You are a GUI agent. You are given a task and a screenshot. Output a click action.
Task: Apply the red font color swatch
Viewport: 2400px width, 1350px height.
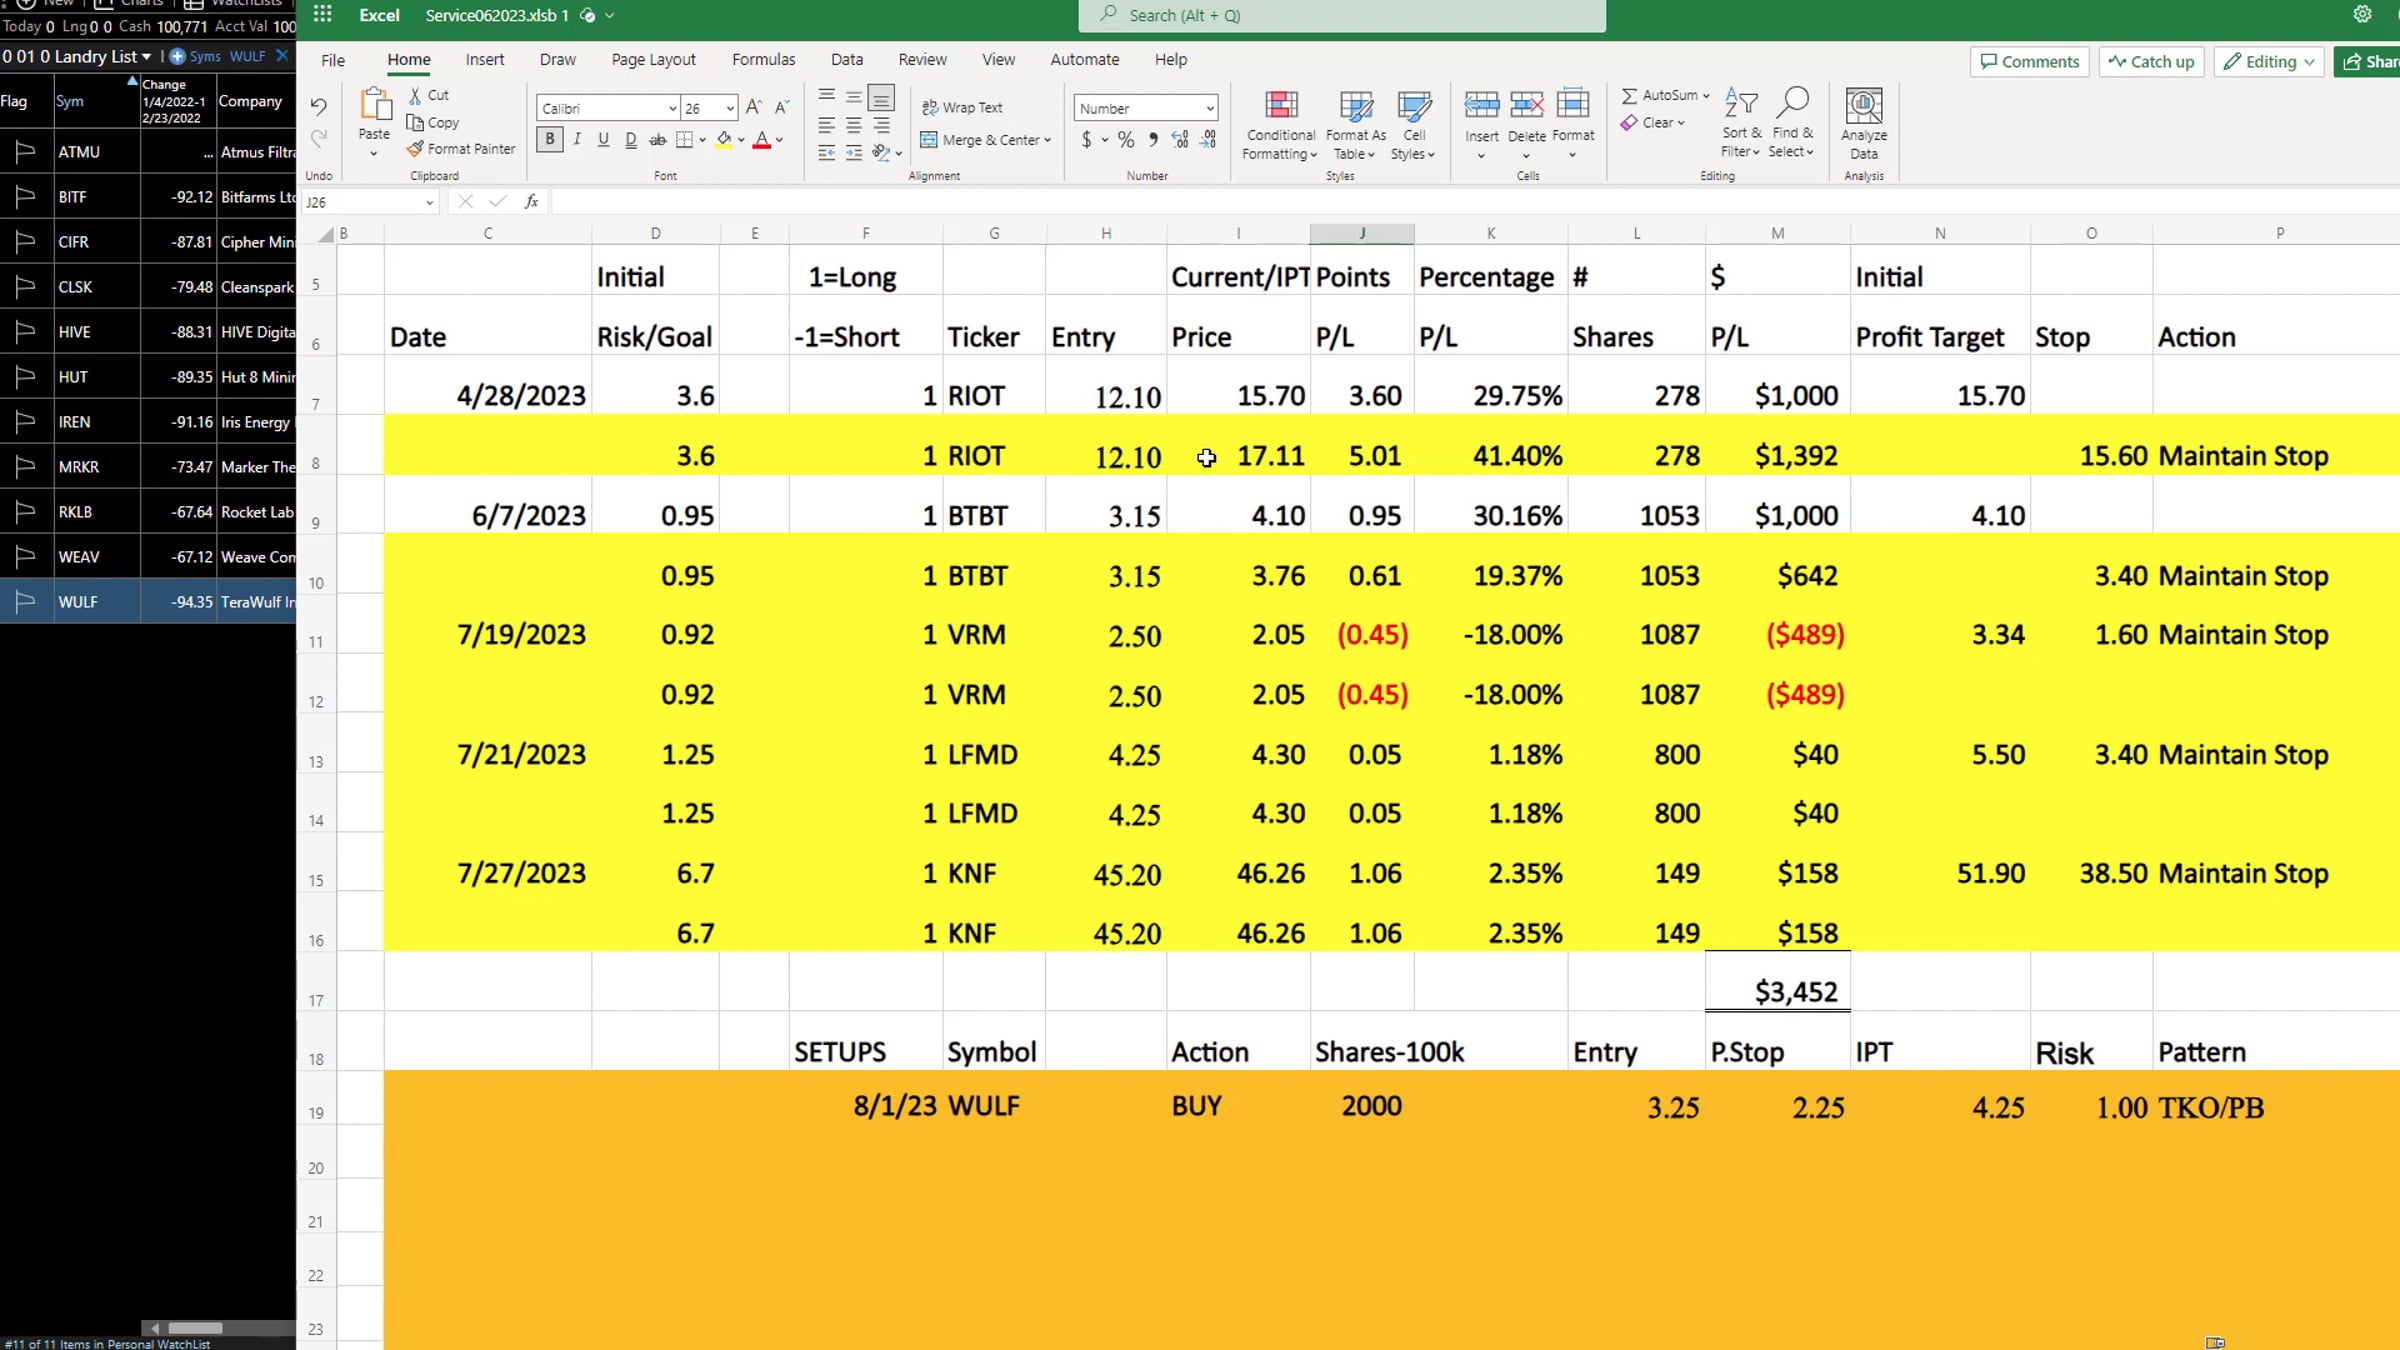(762, 140)
